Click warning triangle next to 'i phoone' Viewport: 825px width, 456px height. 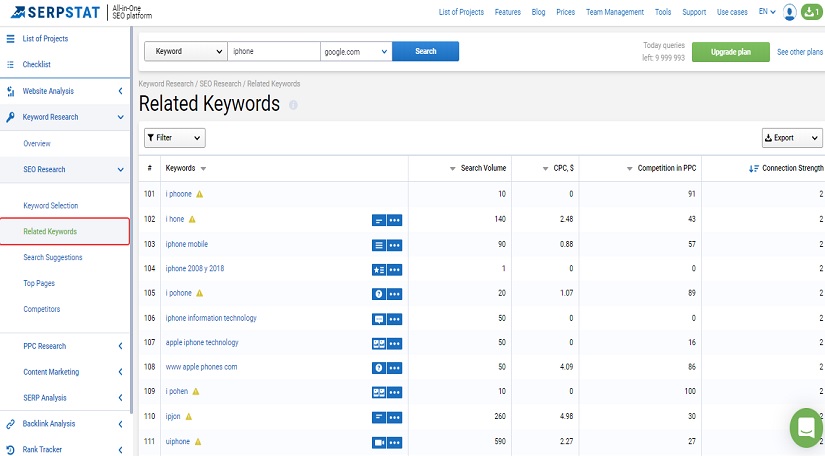coord(199,194)
